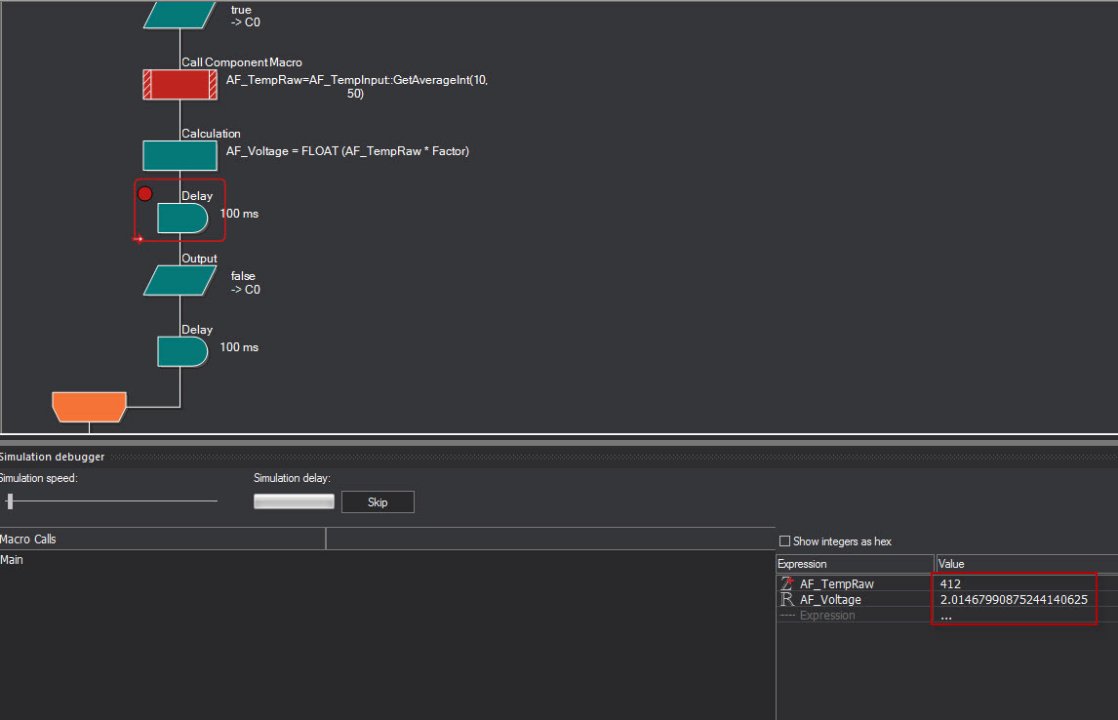This screenshot has width=1118, height=720.
Task: Select the Output parallelogram for false -> C0
Action: coord(180,280)
